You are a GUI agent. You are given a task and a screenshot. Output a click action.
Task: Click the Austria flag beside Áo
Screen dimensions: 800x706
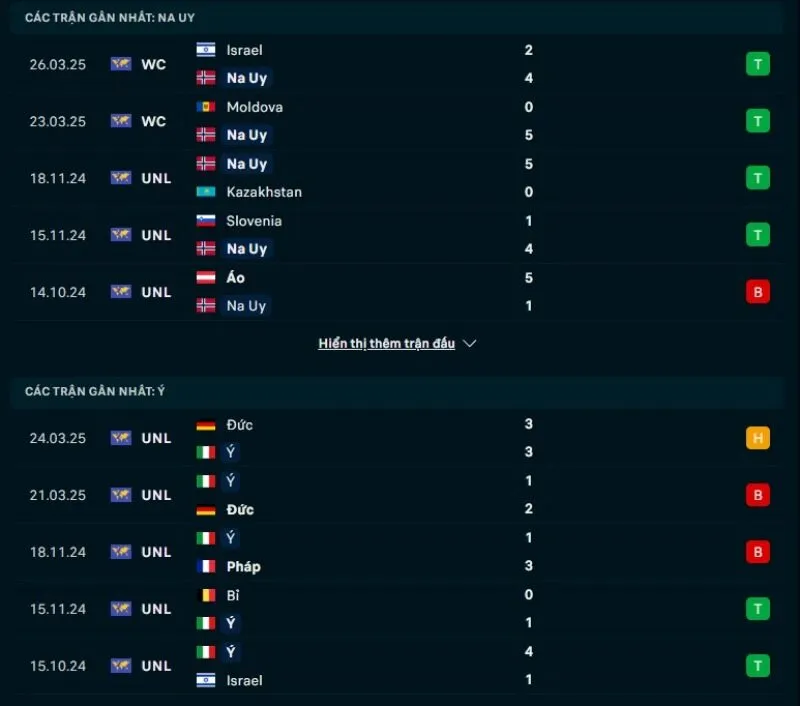tap(206, 278)
